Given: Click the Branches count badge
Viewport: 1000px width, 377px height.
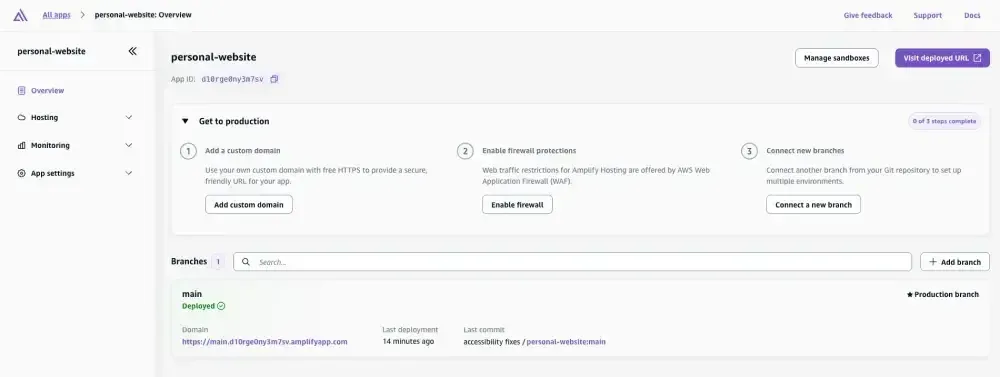Looking at the screenshot, I should pos(217,262).
